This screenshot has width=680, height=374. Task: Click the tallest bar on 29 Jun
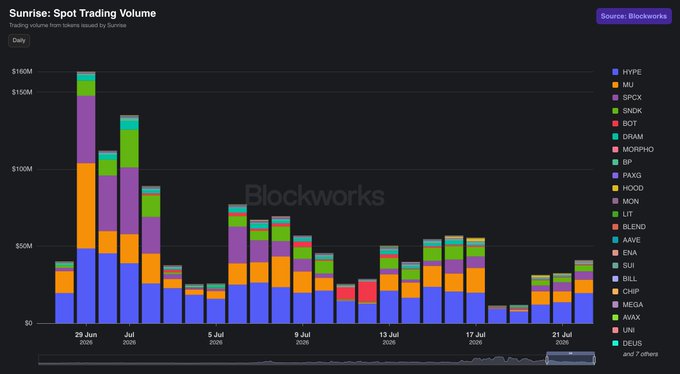86,197
